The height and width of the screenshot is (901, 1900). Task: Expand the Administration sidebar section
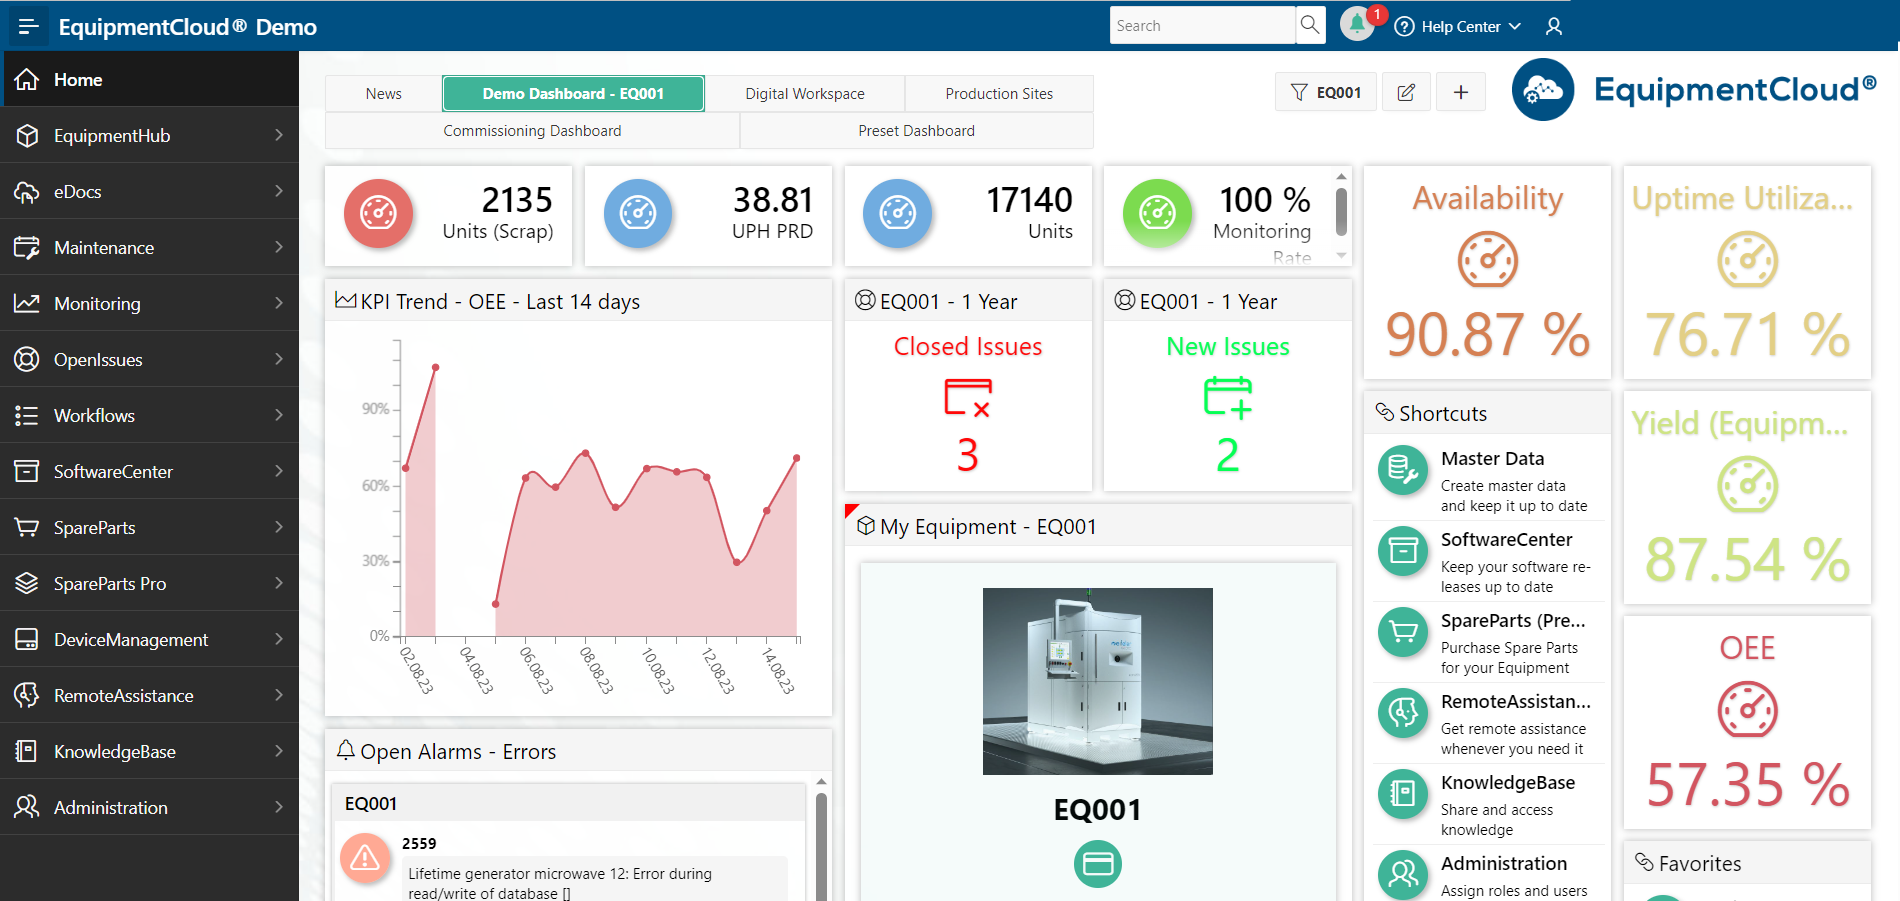pyautogui.click(x=27, y=807)
